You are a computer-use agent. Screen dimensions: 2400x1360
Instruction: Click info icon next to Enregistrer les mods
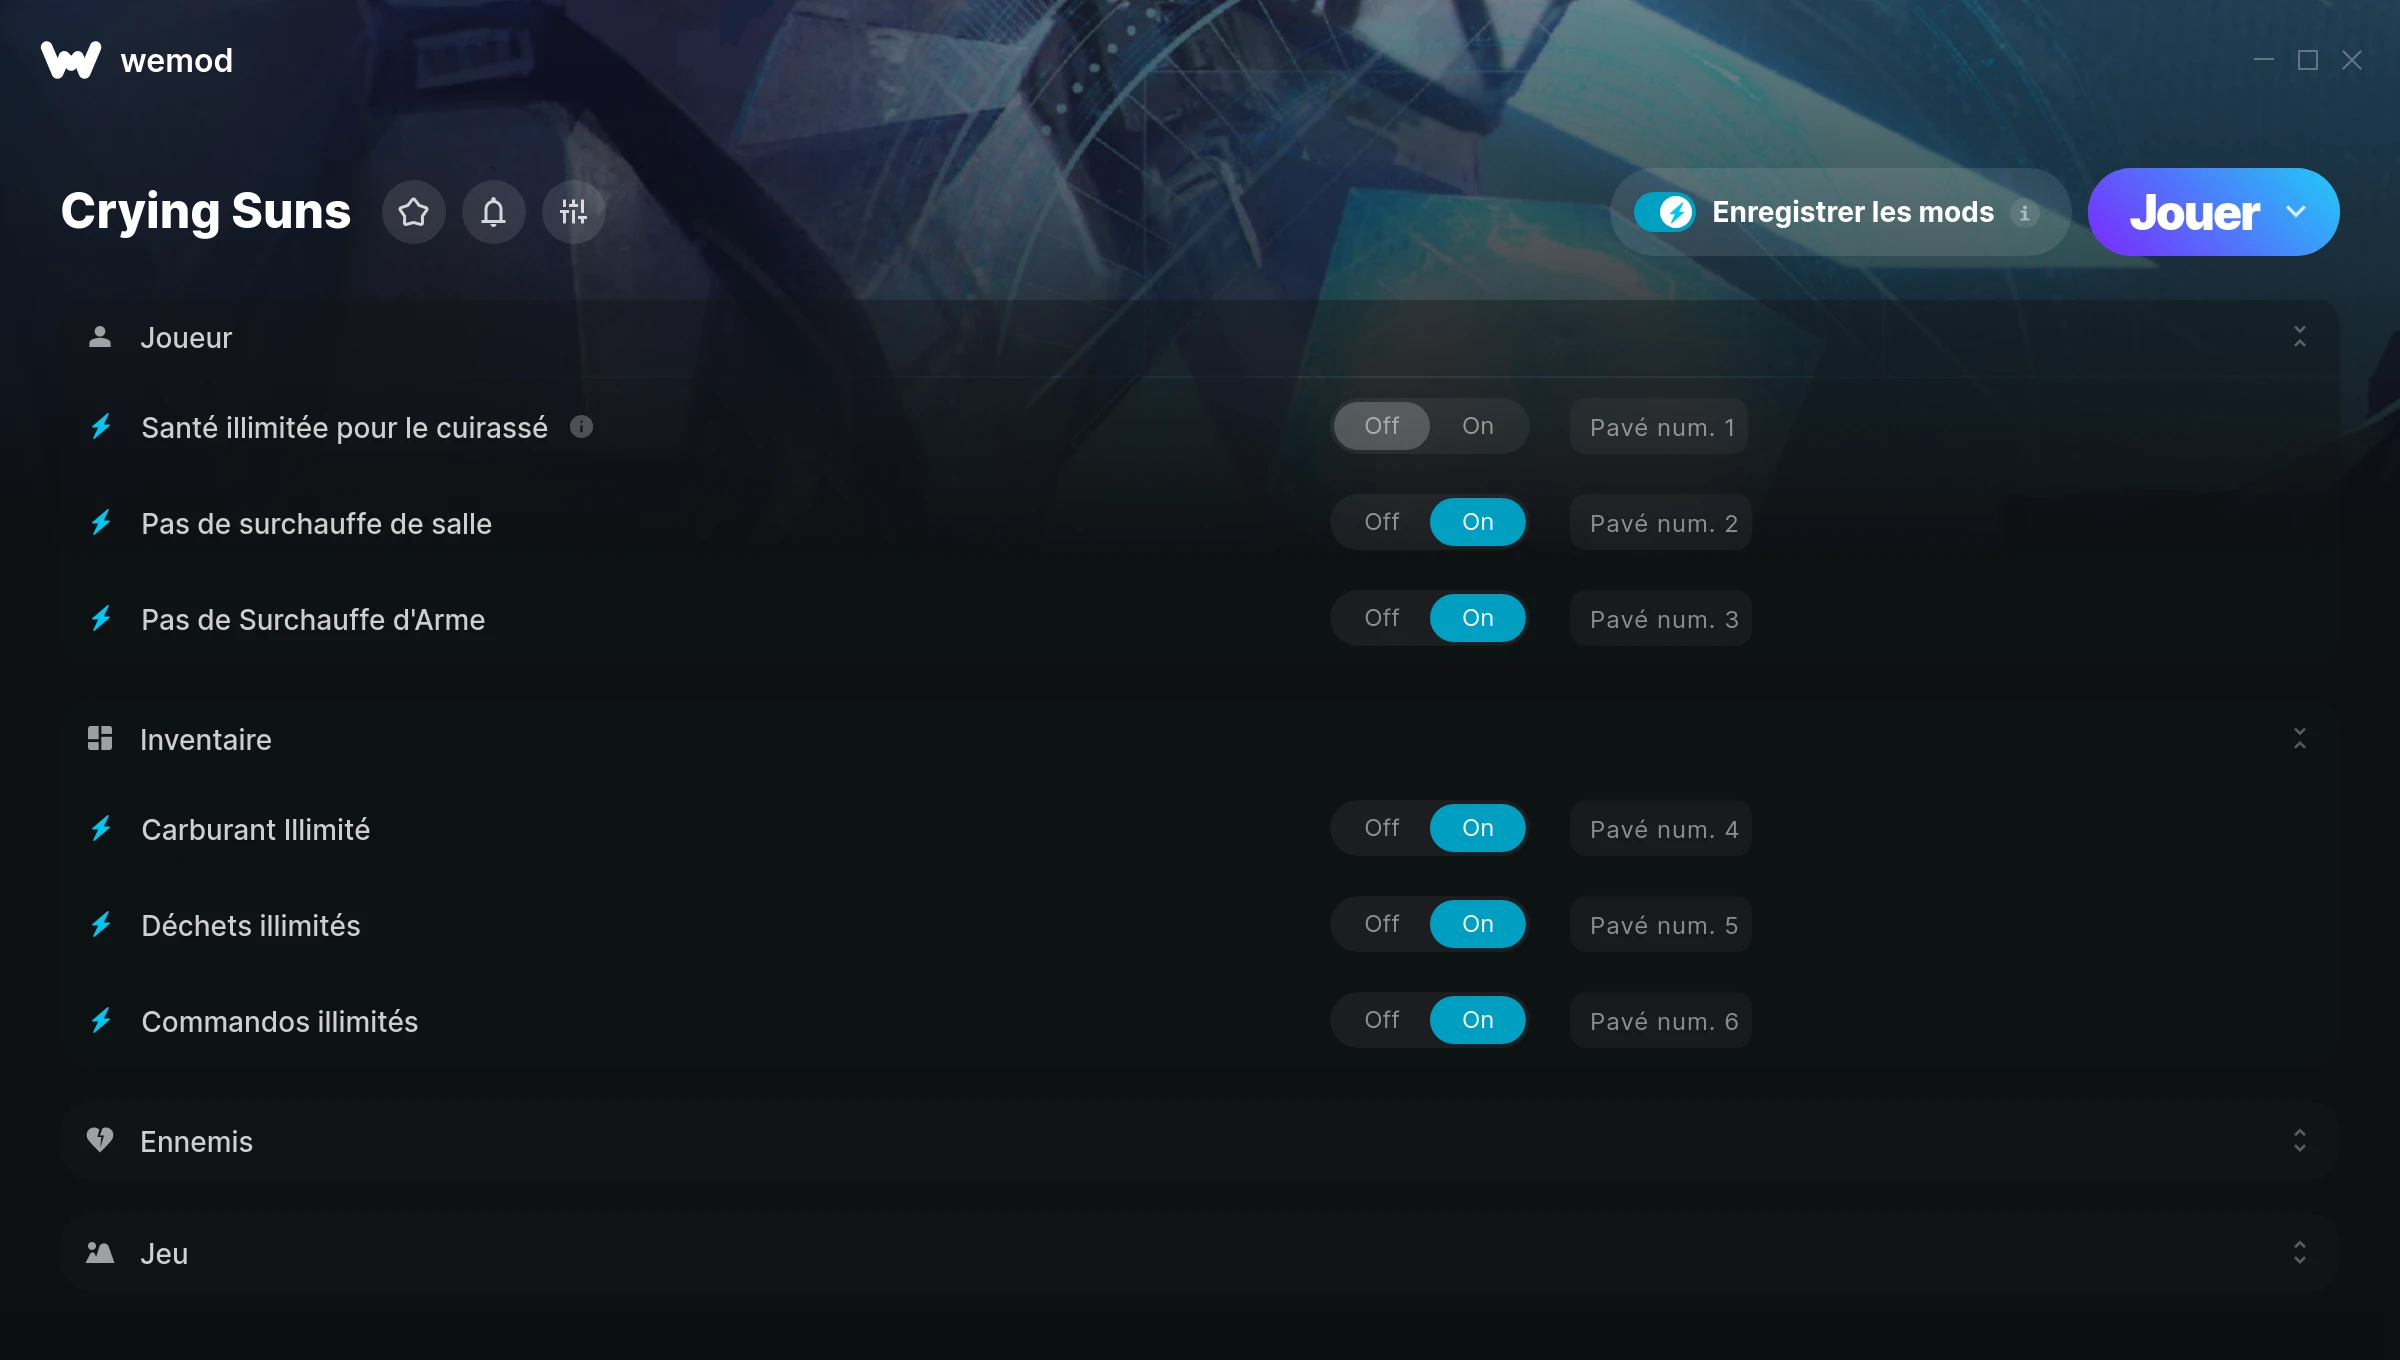coord(2024,213)
